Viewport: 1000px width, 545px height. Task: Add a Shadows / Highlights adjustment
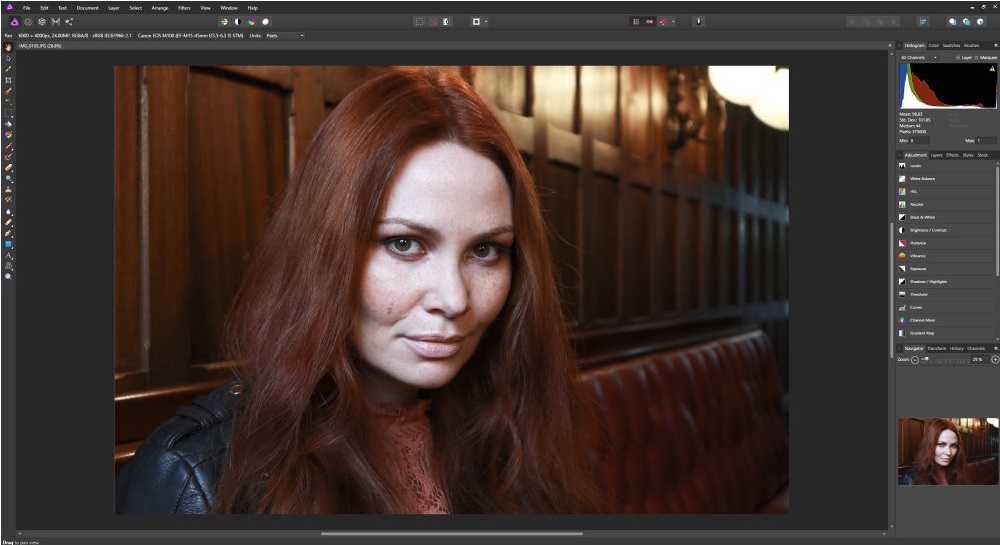tap(946, 281)
